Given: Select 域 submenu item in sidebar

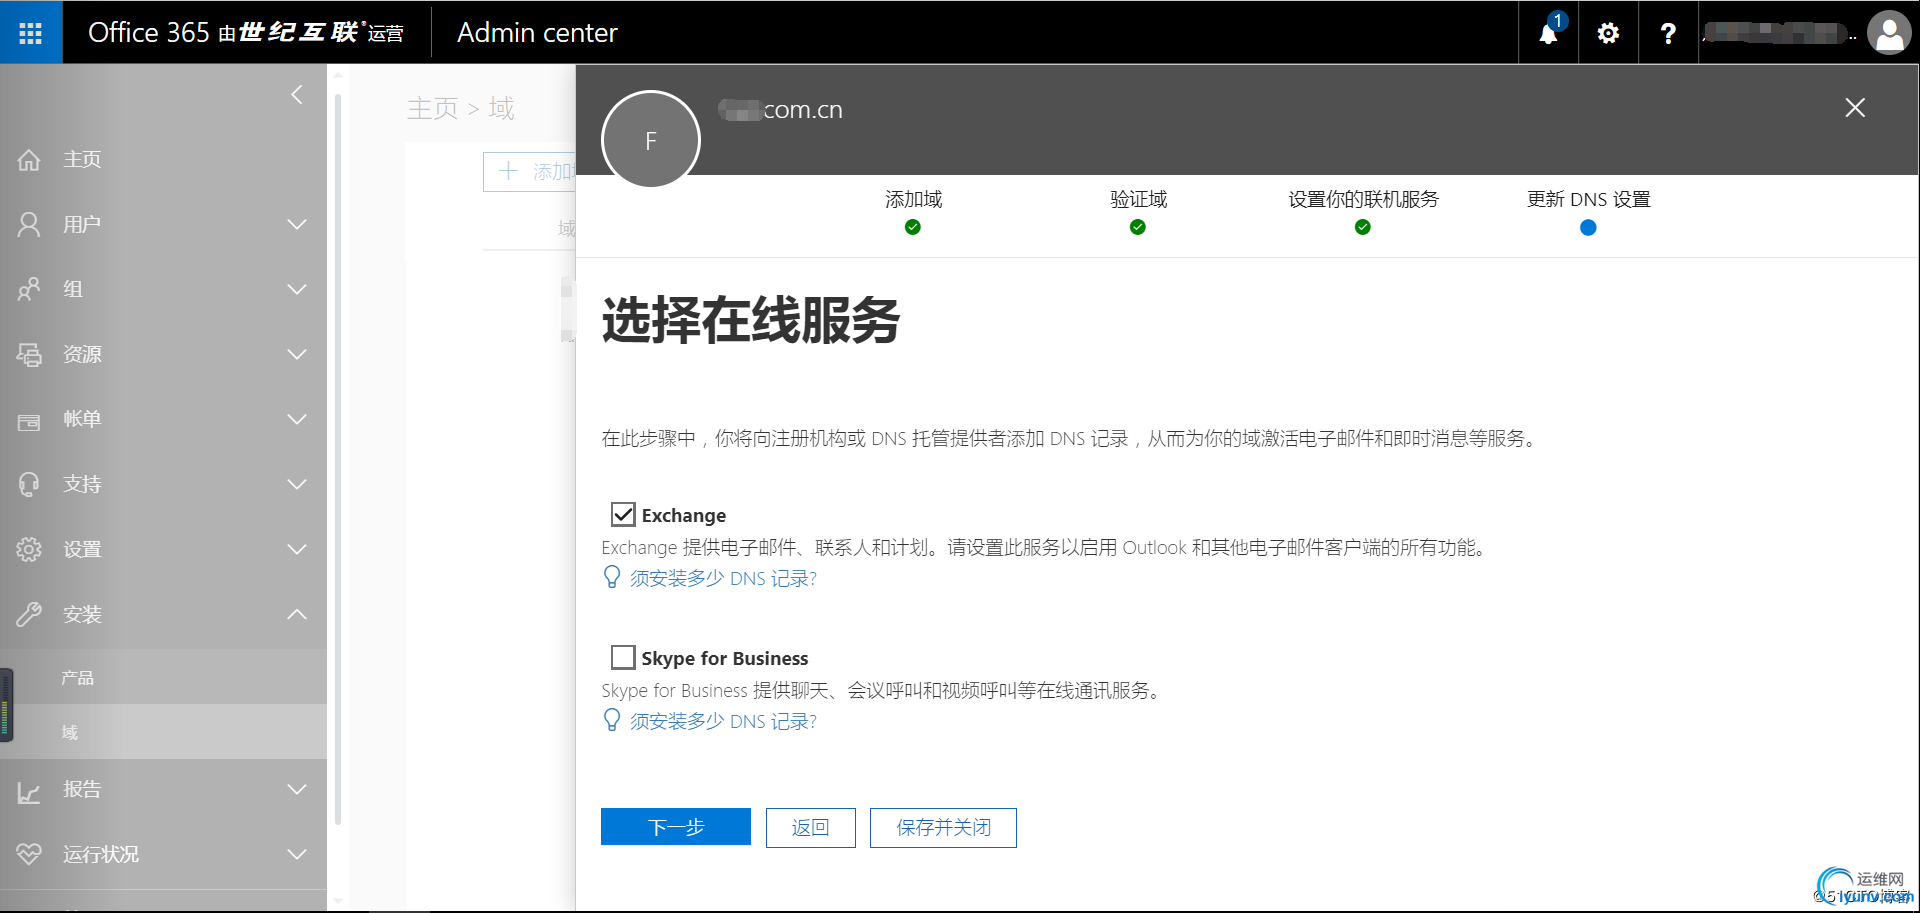Looking at the screenshot, I should pos(164,732).
